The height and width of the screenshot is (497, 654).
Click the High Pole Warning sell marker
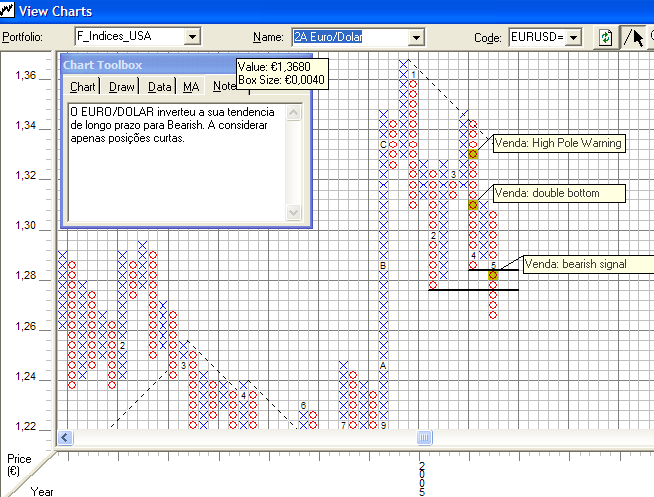click(x=472, y=154)
